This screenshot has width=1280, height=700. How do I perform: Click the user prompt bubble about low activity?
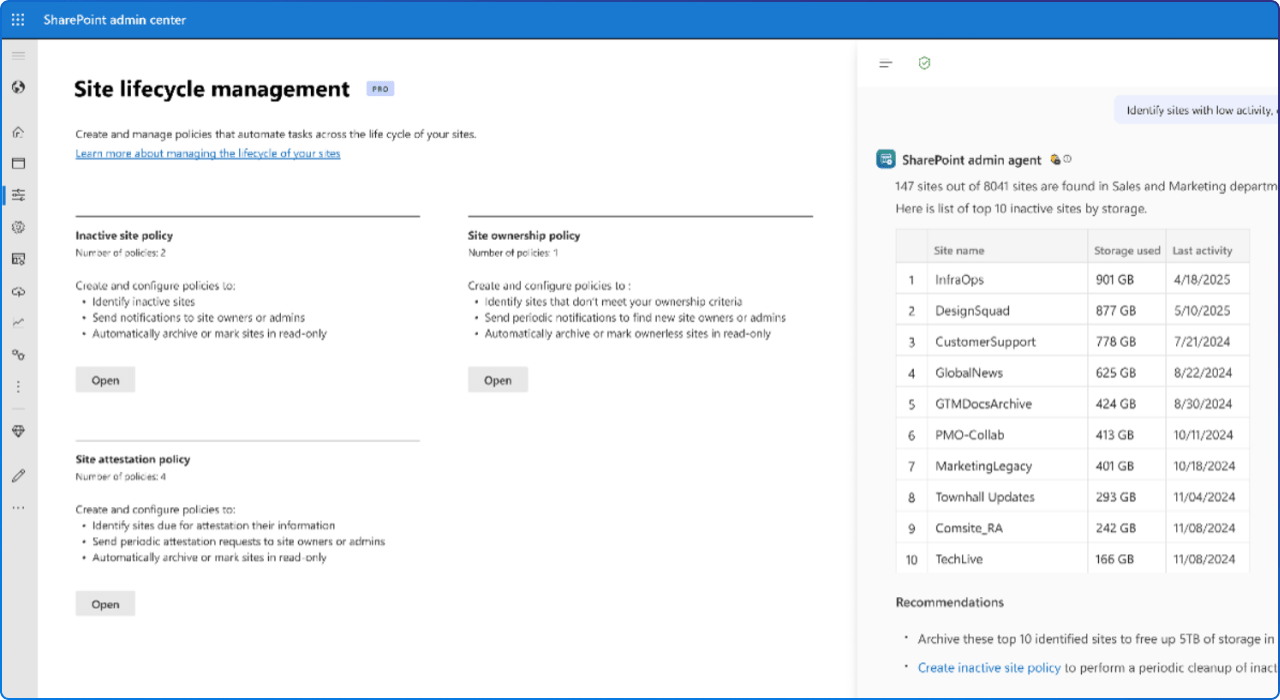tap(1197, 110)
